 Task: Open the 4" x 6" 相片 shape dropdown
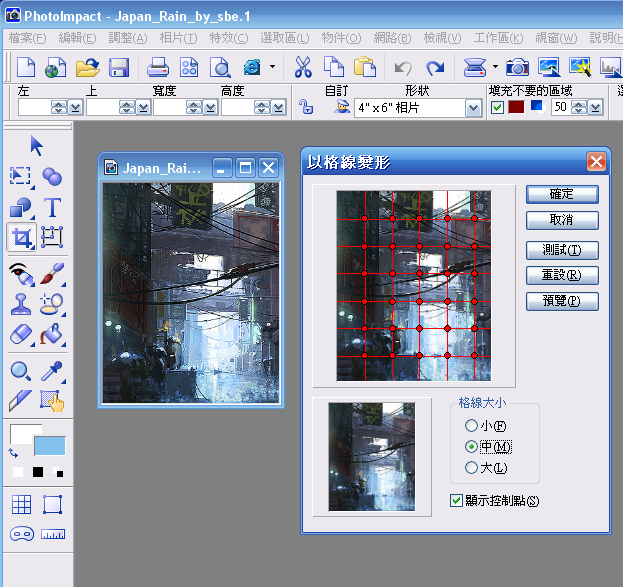pos(473,108)
